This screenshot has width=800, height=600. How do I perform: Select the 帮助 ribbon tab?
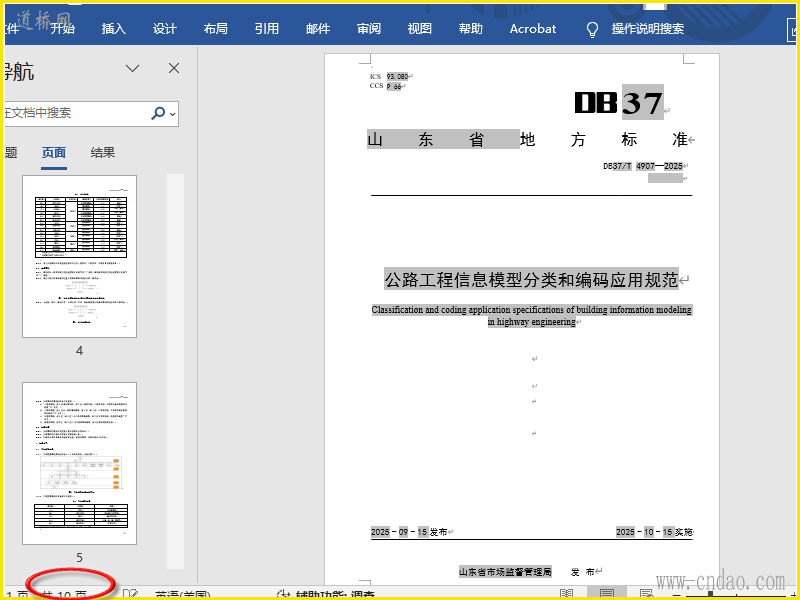point(470,29)
